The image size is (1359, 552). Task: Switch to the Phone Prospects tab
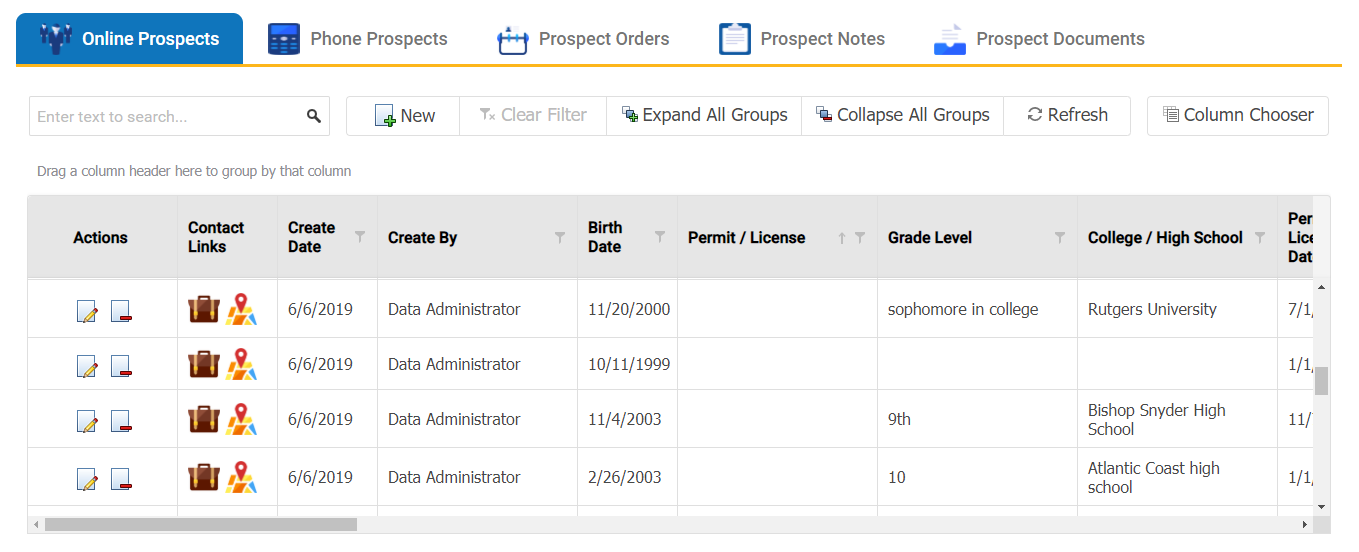tap(357, 39)
